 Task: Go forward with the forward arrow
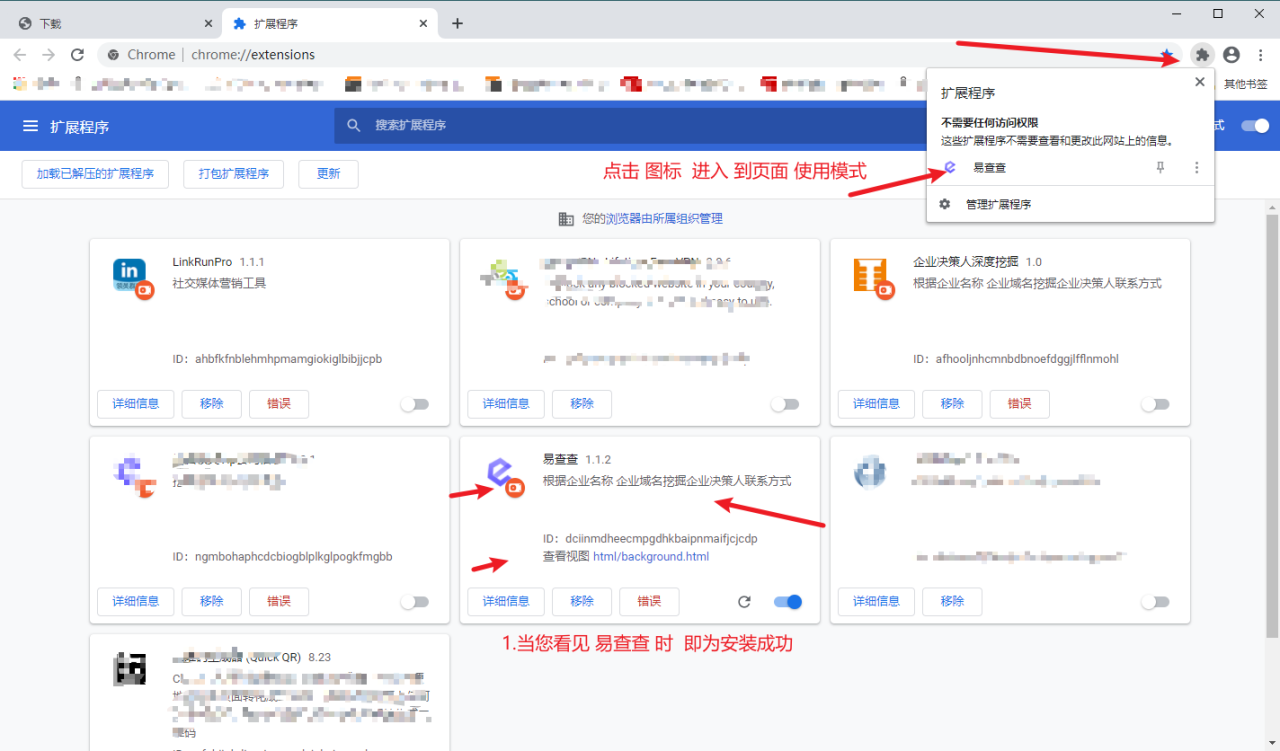click(x=48, y=54)
